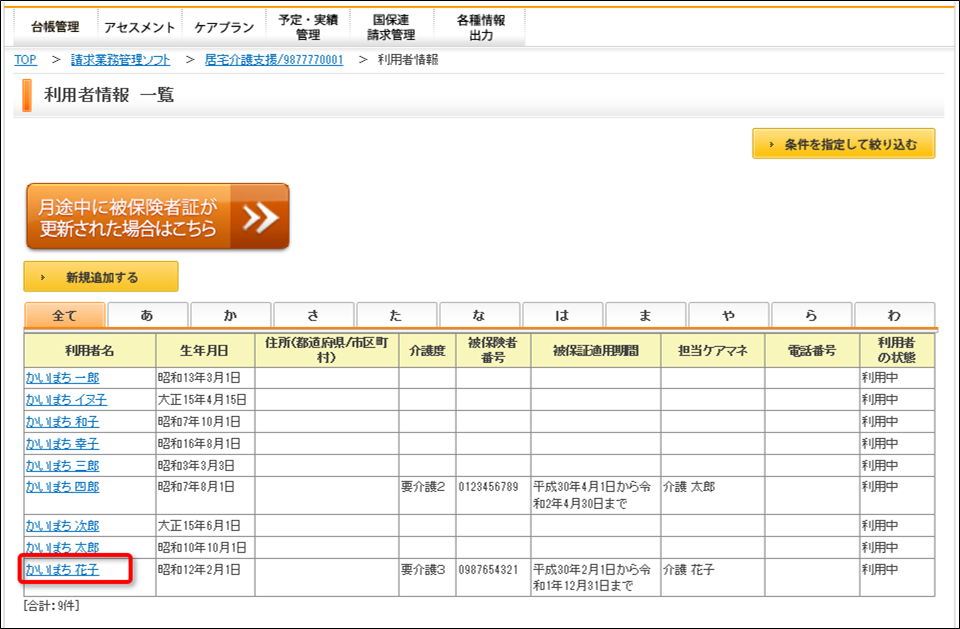Click the 被保険者番号 column header

pos(493,350)
